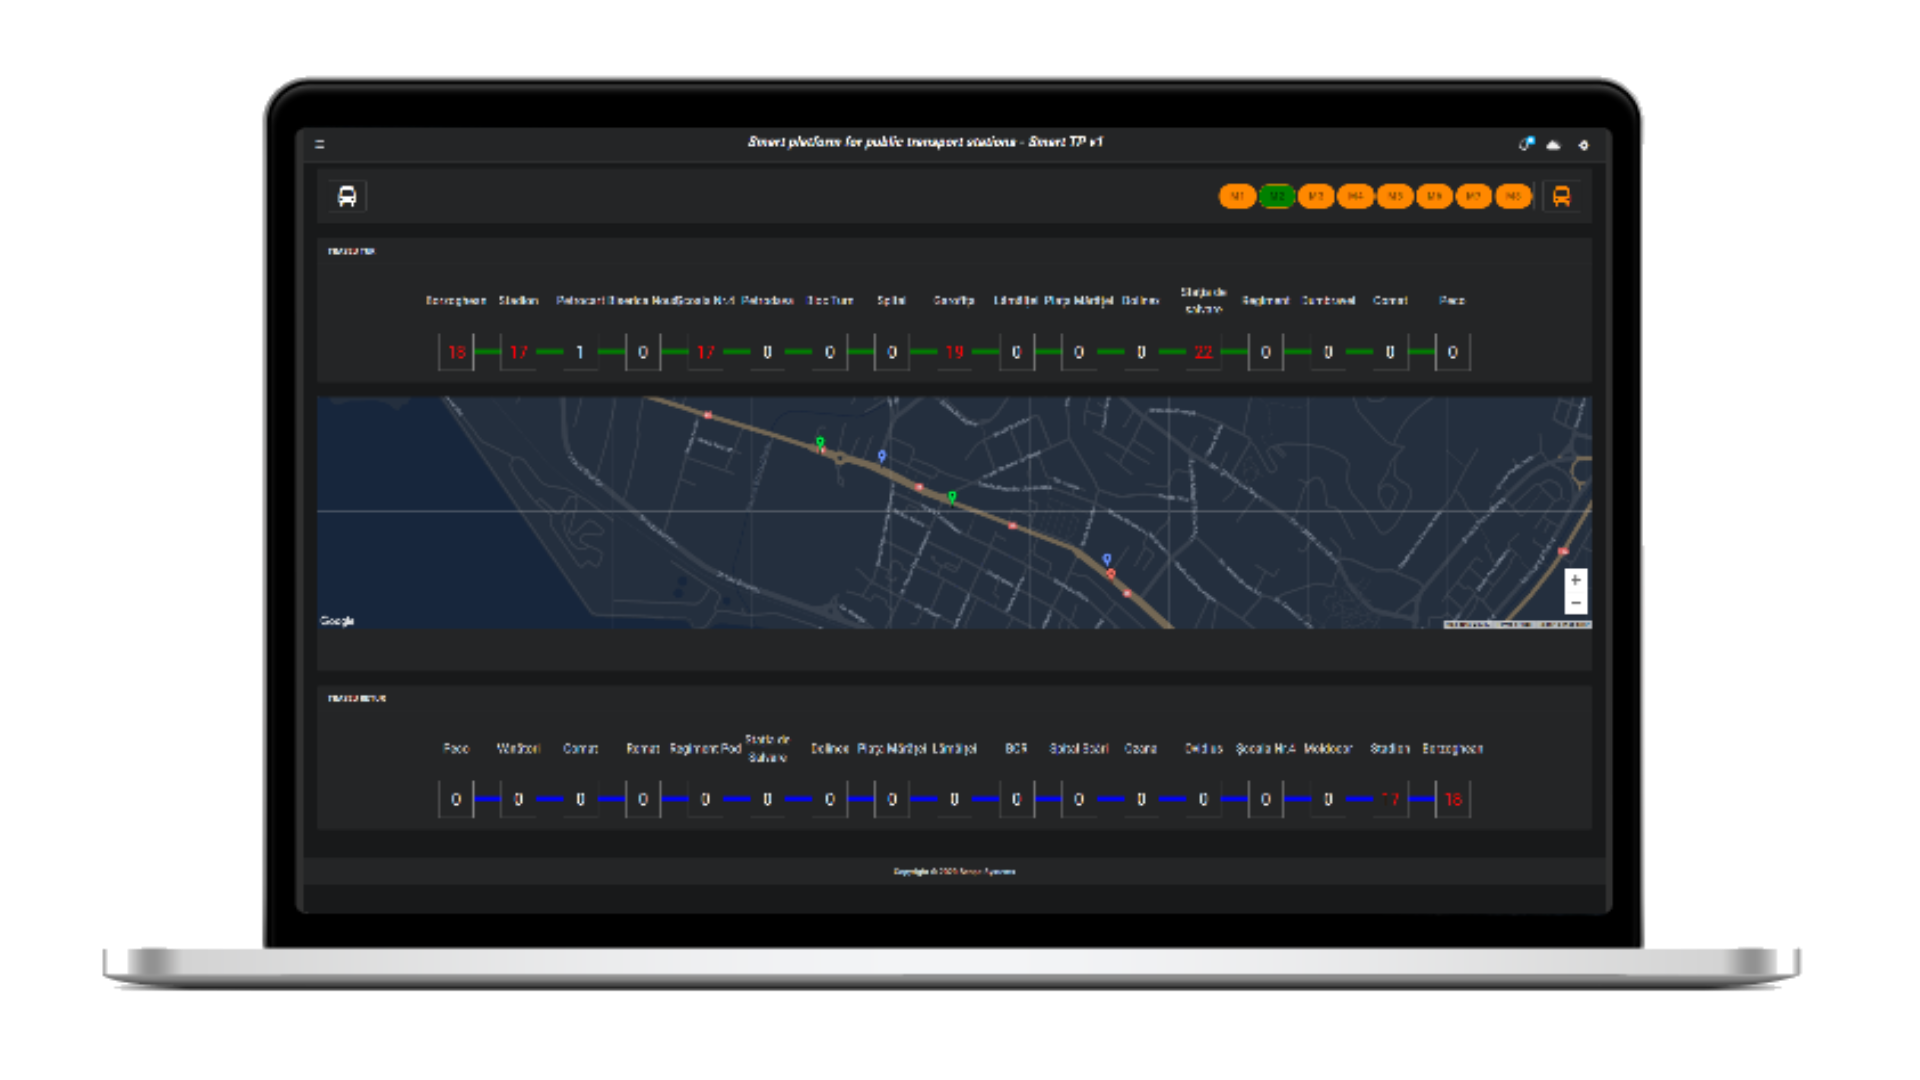Switch to the M8 route

(1513, 196)
